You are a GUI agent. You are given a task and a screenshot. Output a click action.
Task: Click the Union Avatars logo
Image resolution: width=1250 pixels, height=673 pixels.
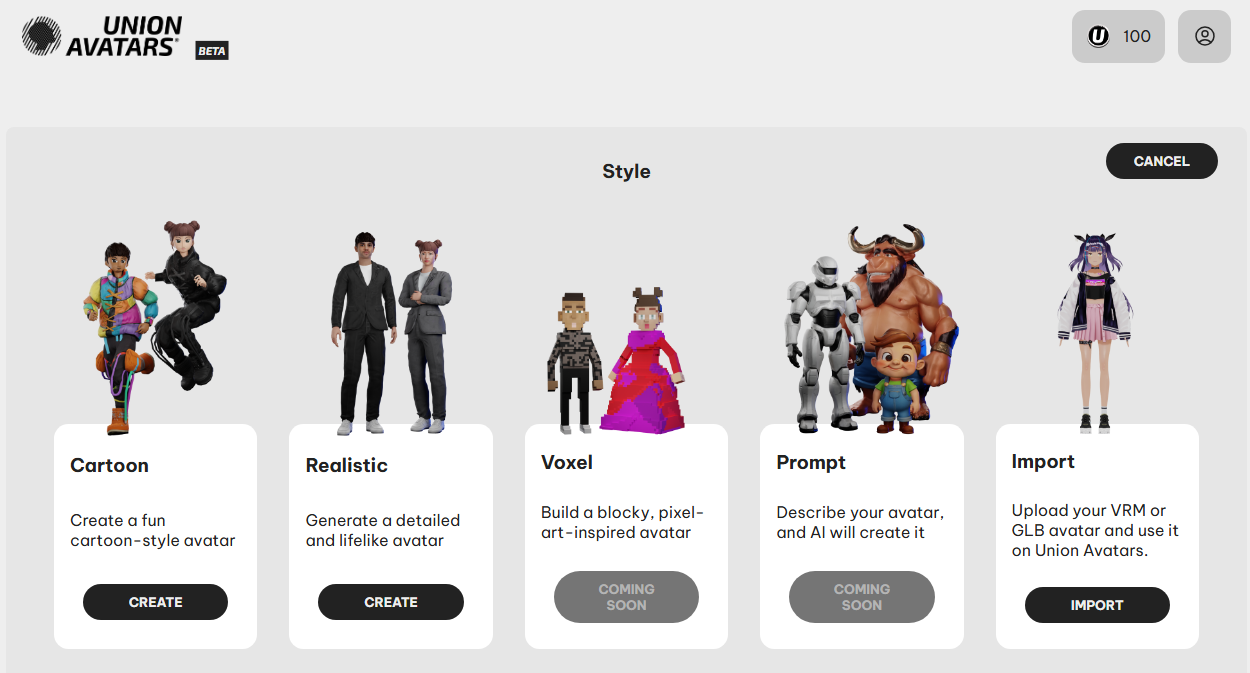(102, 36)
